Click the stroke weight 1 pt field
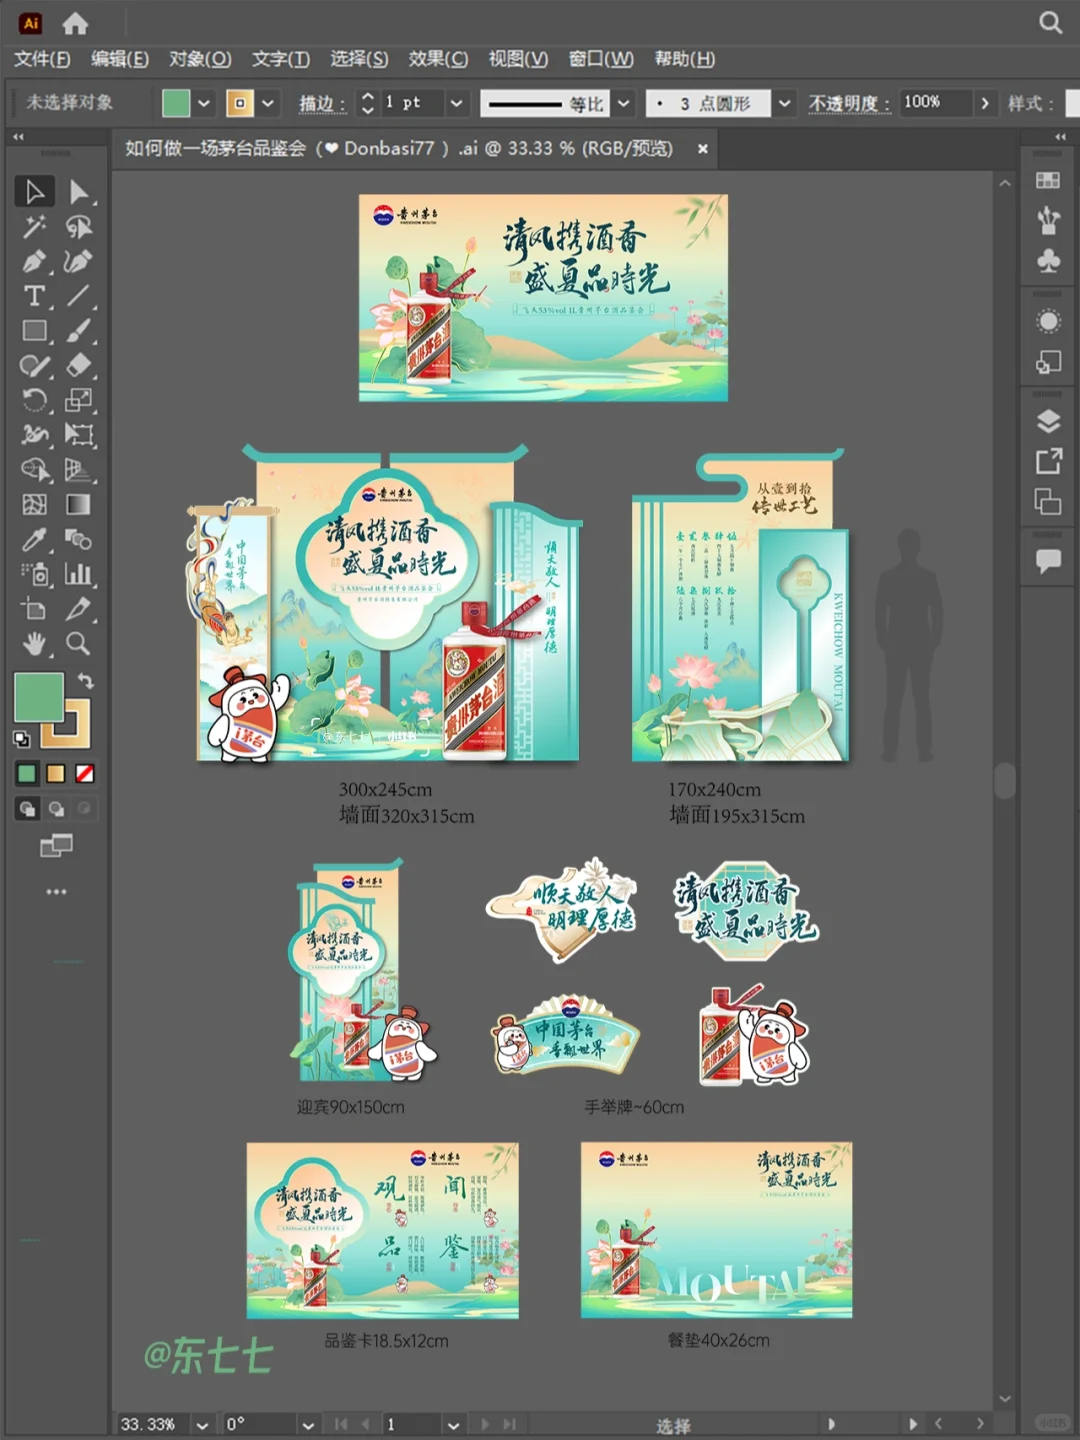1080x1440 pixels. (x=410, y=103)
